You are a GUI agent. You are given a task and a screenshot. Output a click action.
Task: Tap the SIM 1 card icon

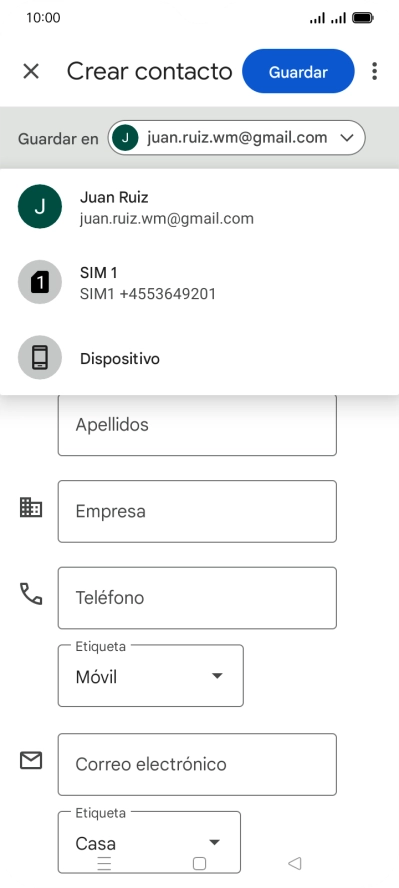pyautogui.click(x=40, y=282)
